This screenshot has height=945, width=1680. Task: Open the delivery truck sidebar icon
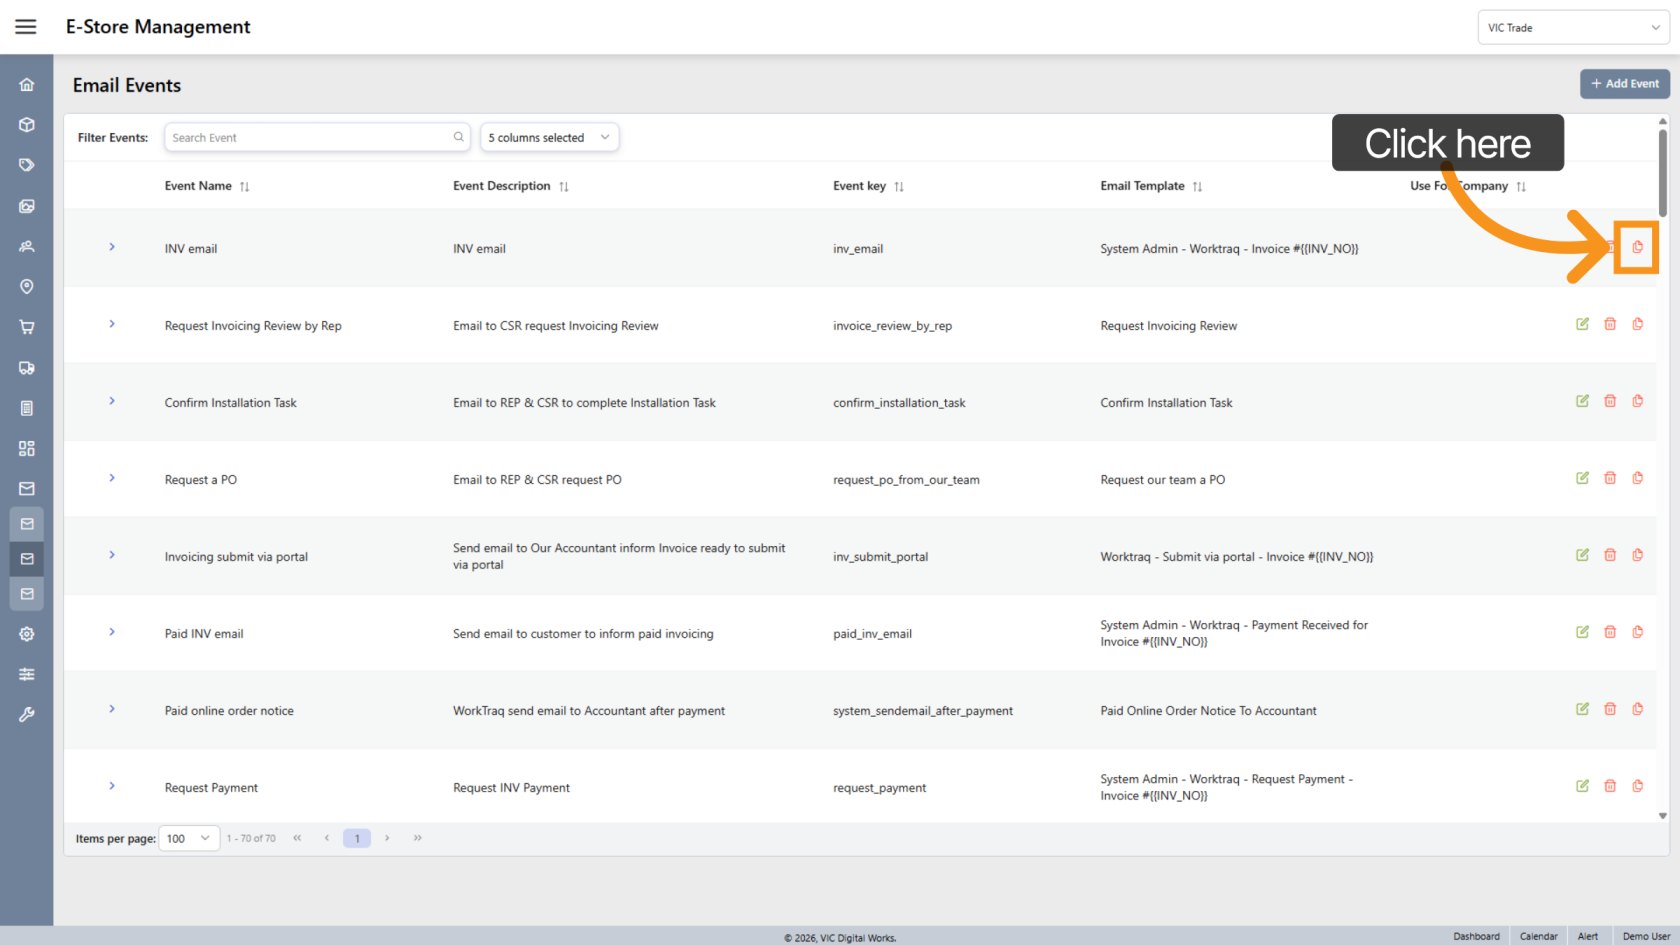pos(27,368)
